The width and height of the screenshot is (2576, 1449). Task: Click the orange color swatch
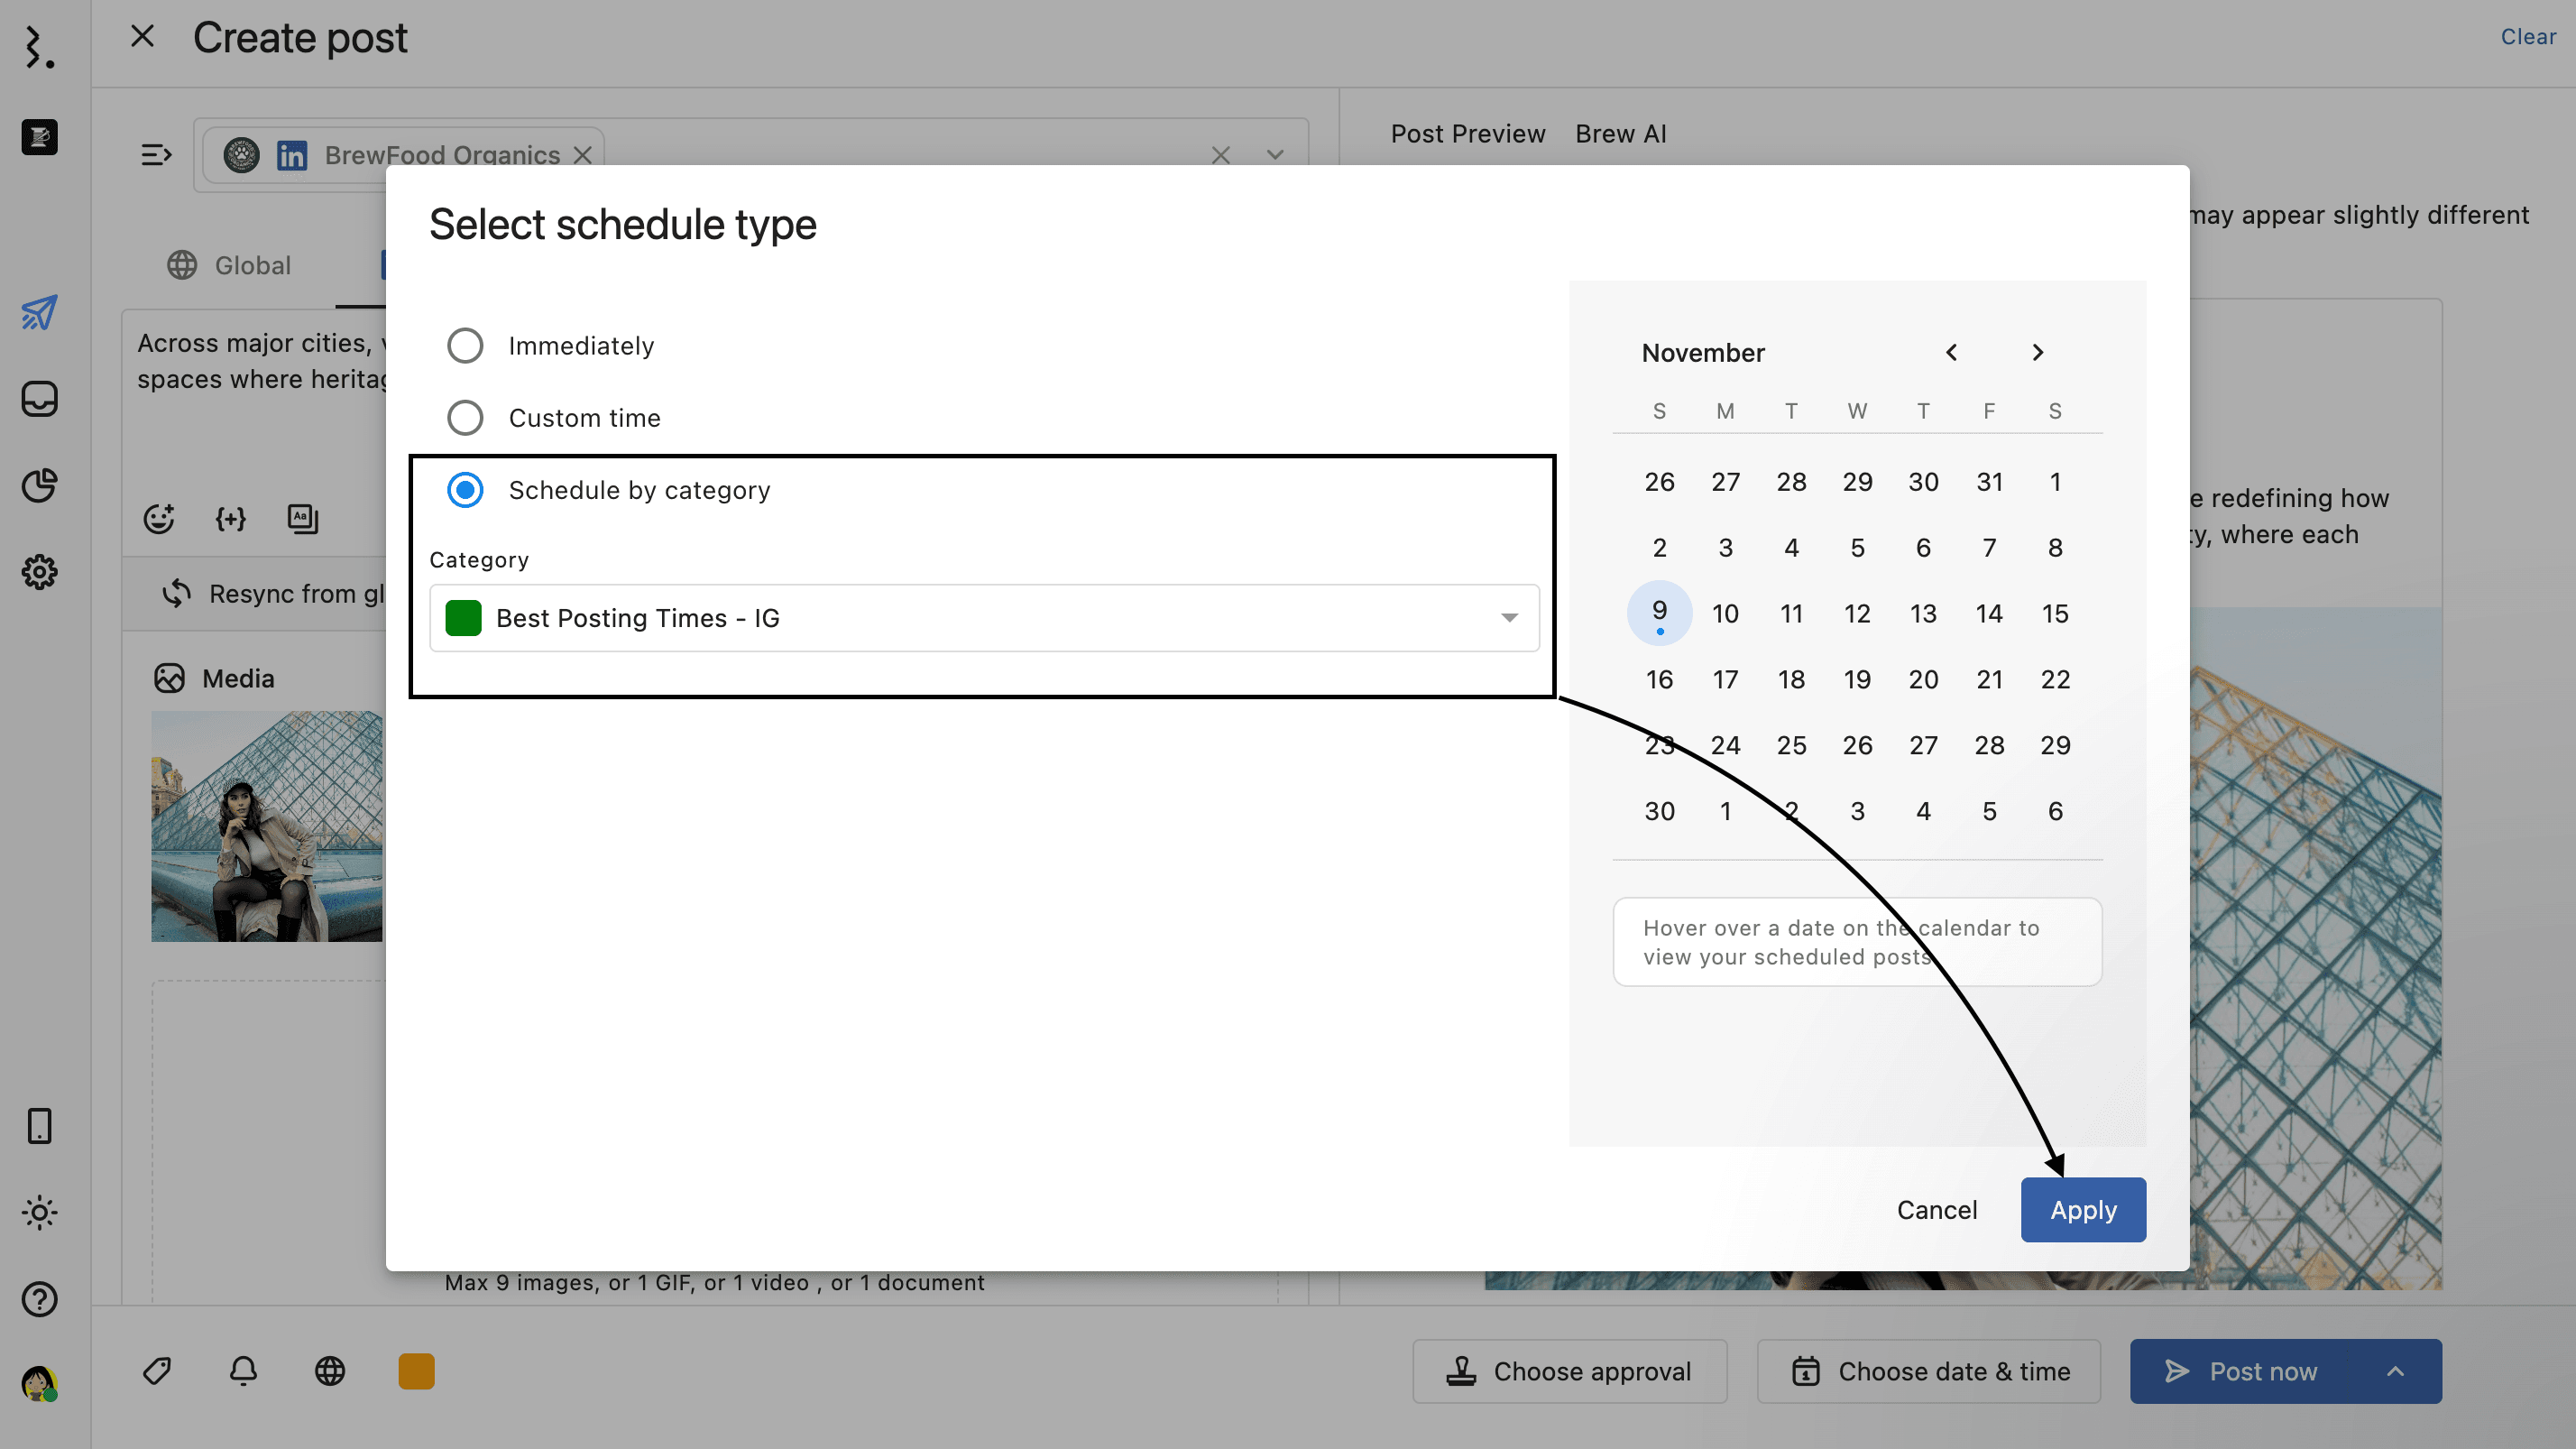click(416, 1371)
